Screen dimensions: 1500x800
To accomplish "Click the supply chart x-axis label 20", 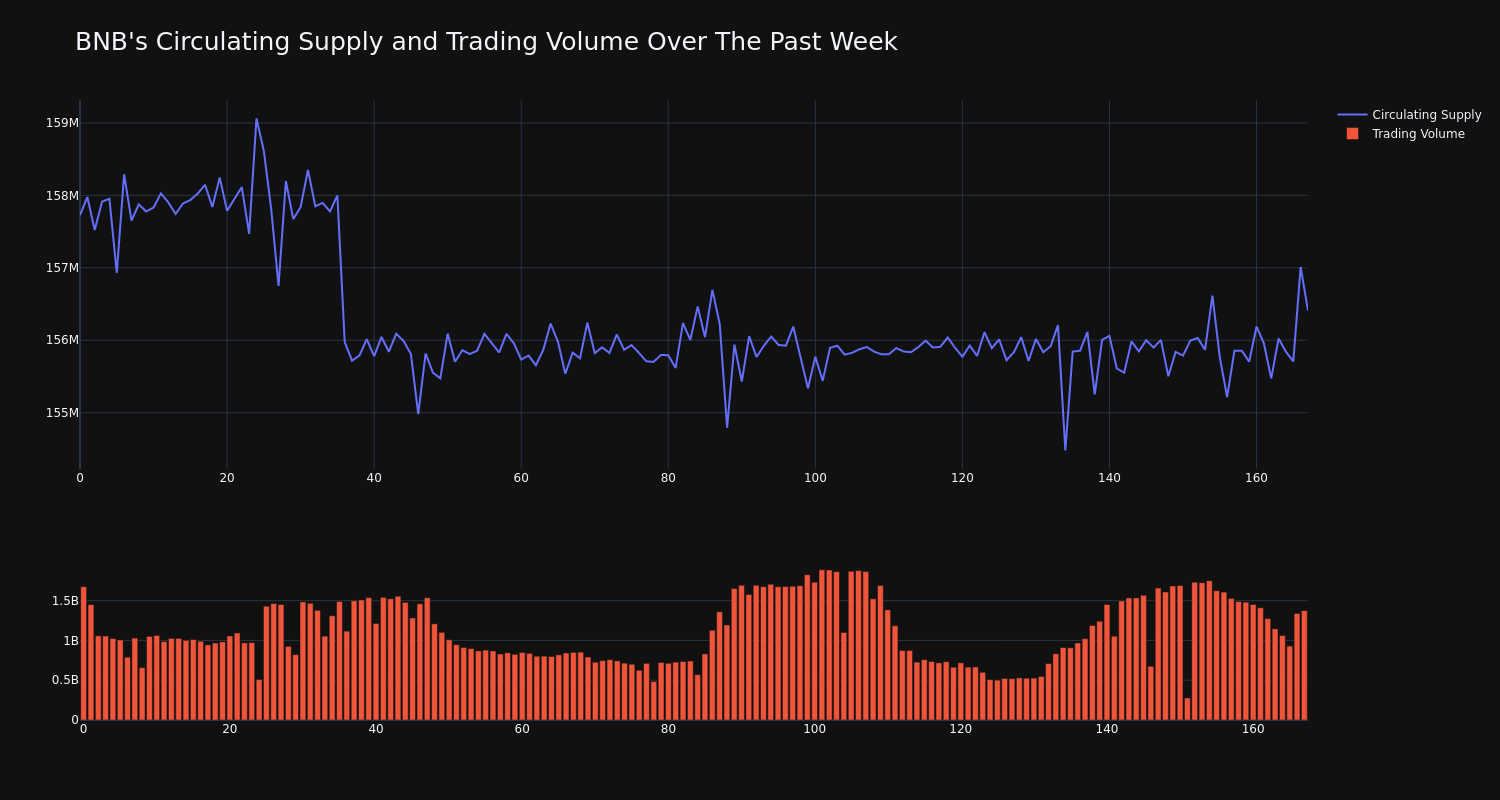I will tap(227, 478).
